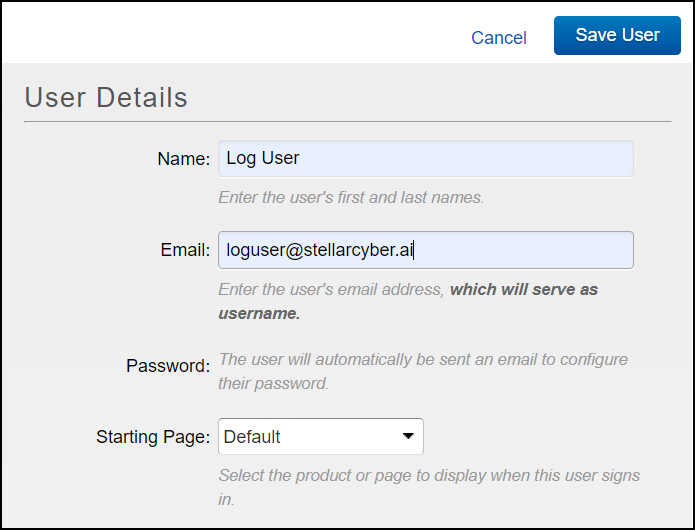The width and height of the screenshot is (695, 530).
Task: Click the loguser@stellarcyber.ai email text
Action: [x=320, y=250]
